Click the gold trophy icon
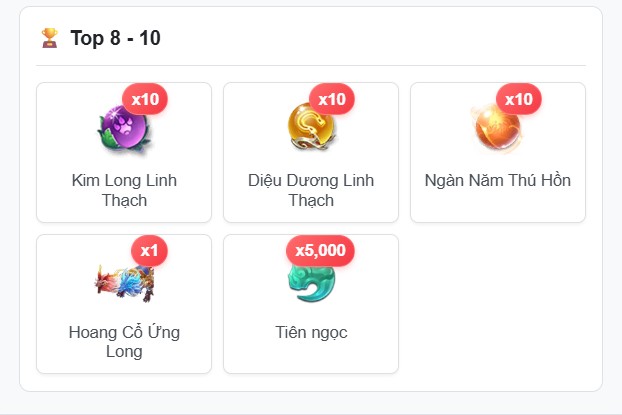This screenshot has height=415, width=622. click(50, 38)
